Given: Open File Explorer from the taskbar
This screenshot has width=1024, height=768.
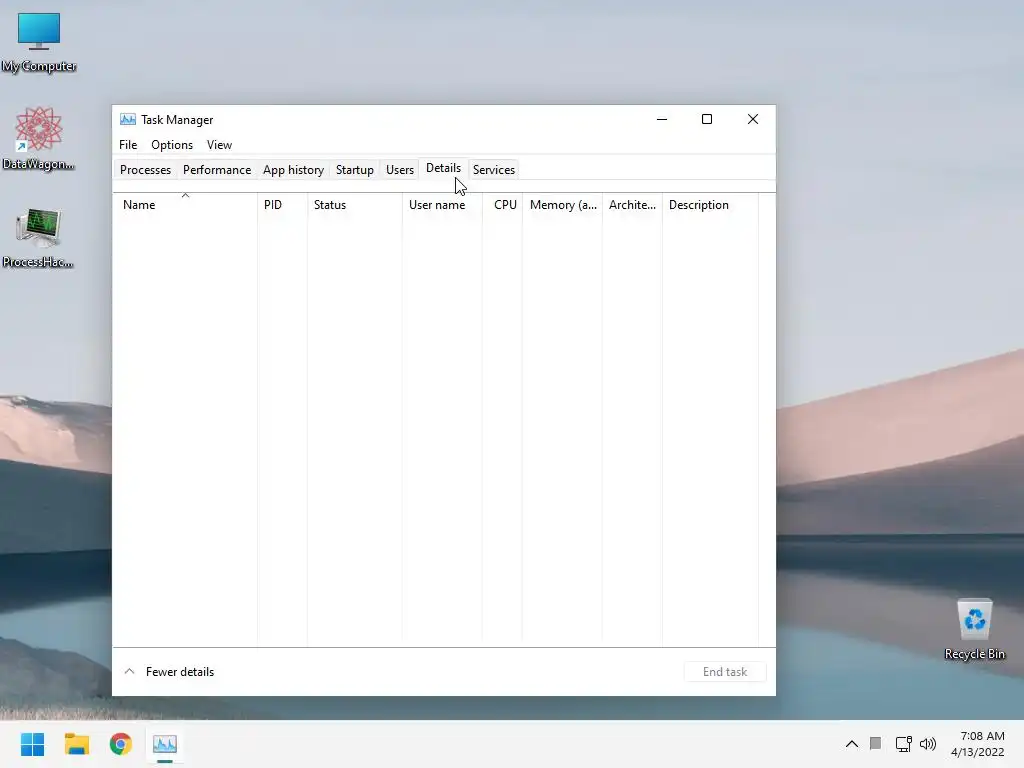Looking at the screenshot, I should pos(76,744).
